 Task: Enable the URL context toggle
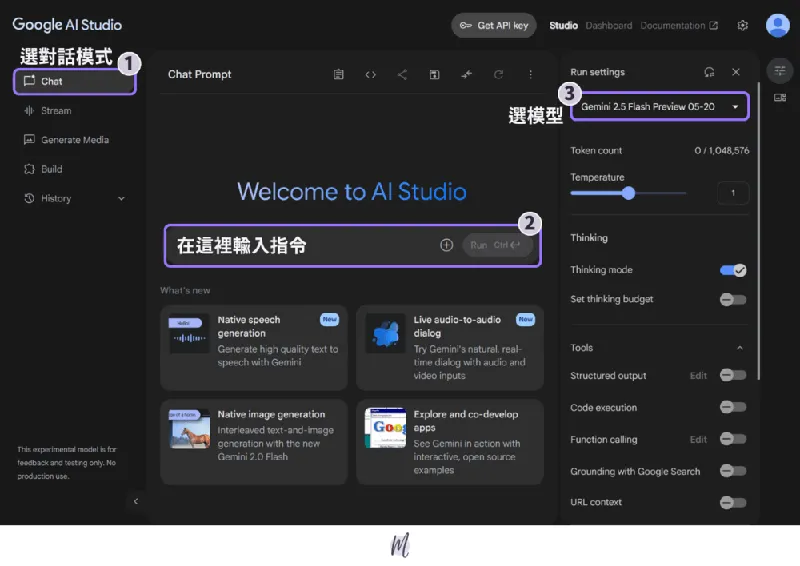pos(733,503)
